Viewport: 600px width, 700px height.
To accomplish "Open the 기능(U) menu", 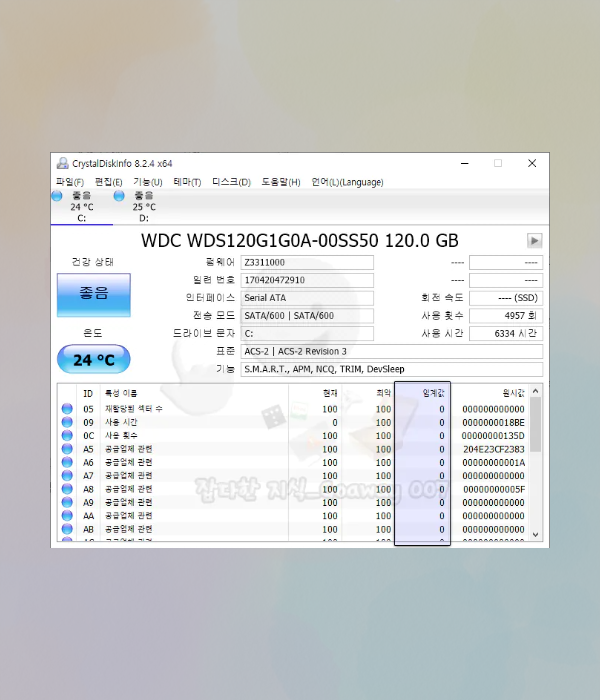I will [x=148, y=182].
